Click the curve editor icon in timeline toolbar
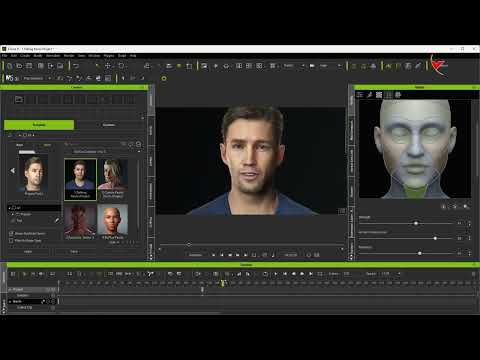 (150, 274)
